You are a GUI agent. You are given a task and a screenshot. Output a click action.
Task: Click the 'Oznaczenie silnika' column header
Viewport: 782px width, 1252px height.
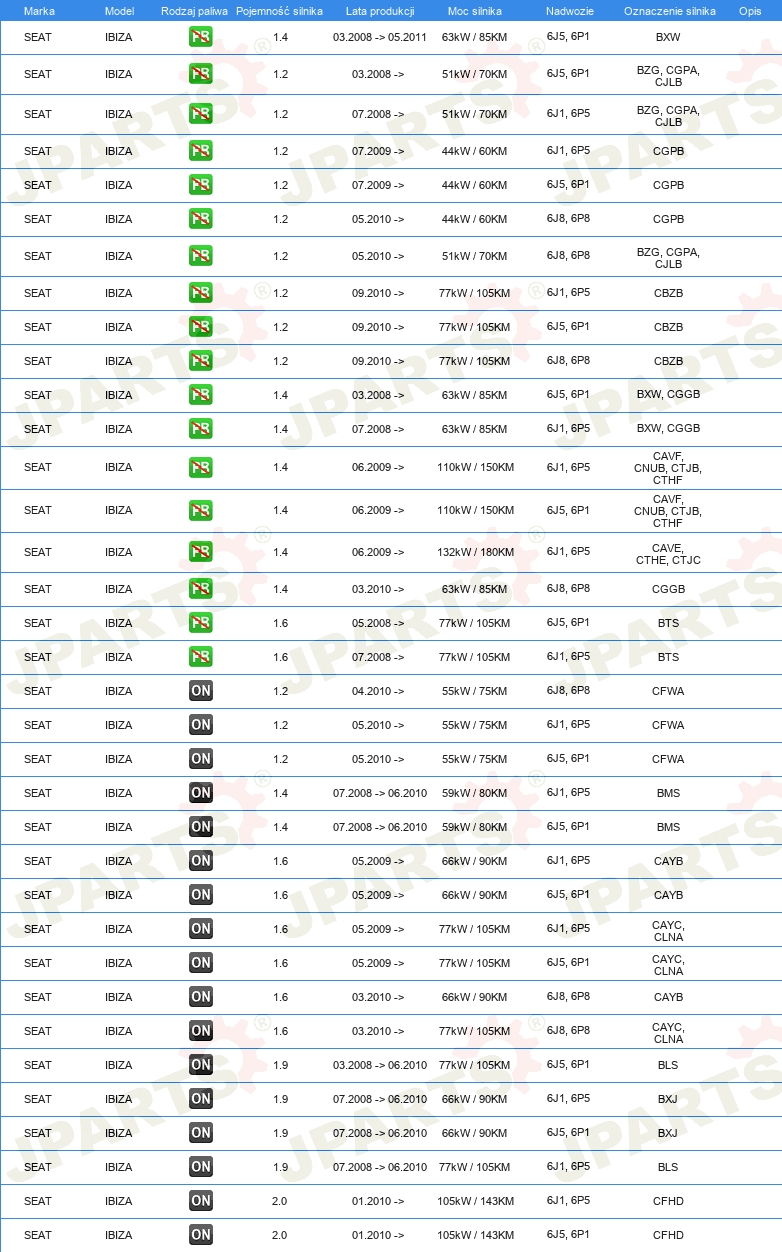pos(669,10)
